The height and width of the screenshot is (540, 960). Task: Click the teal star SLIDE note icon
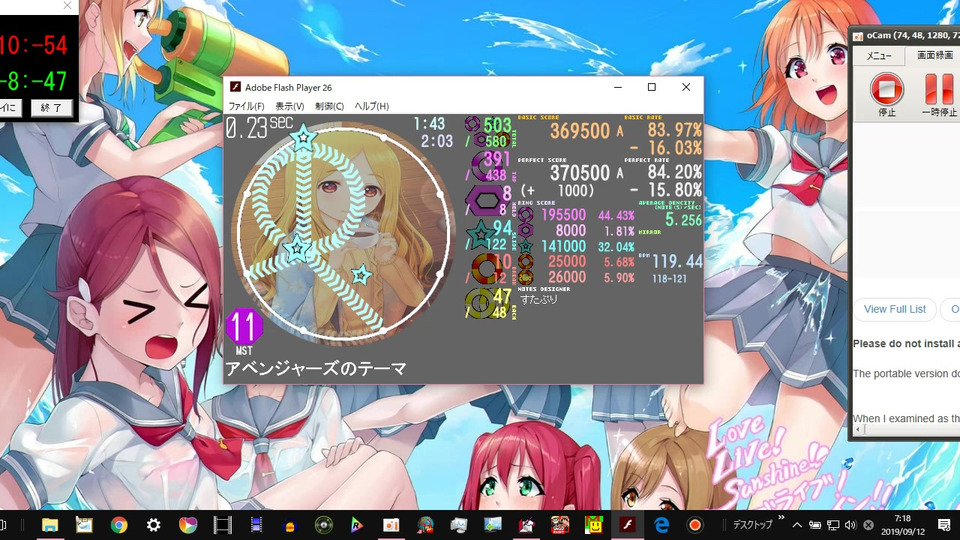point(481,234)
